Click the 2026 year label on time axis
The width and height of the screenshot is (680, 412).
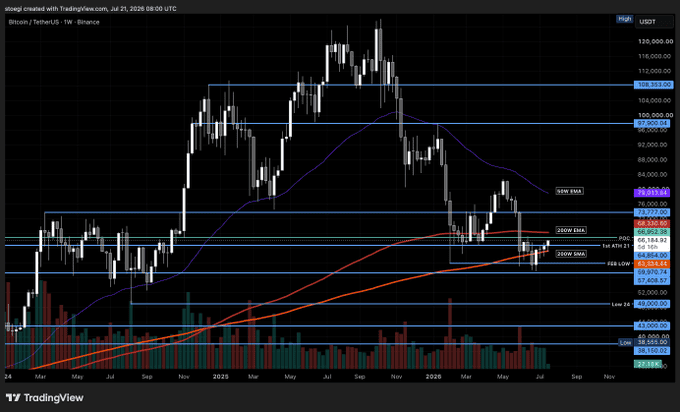[x=433, y=377]
